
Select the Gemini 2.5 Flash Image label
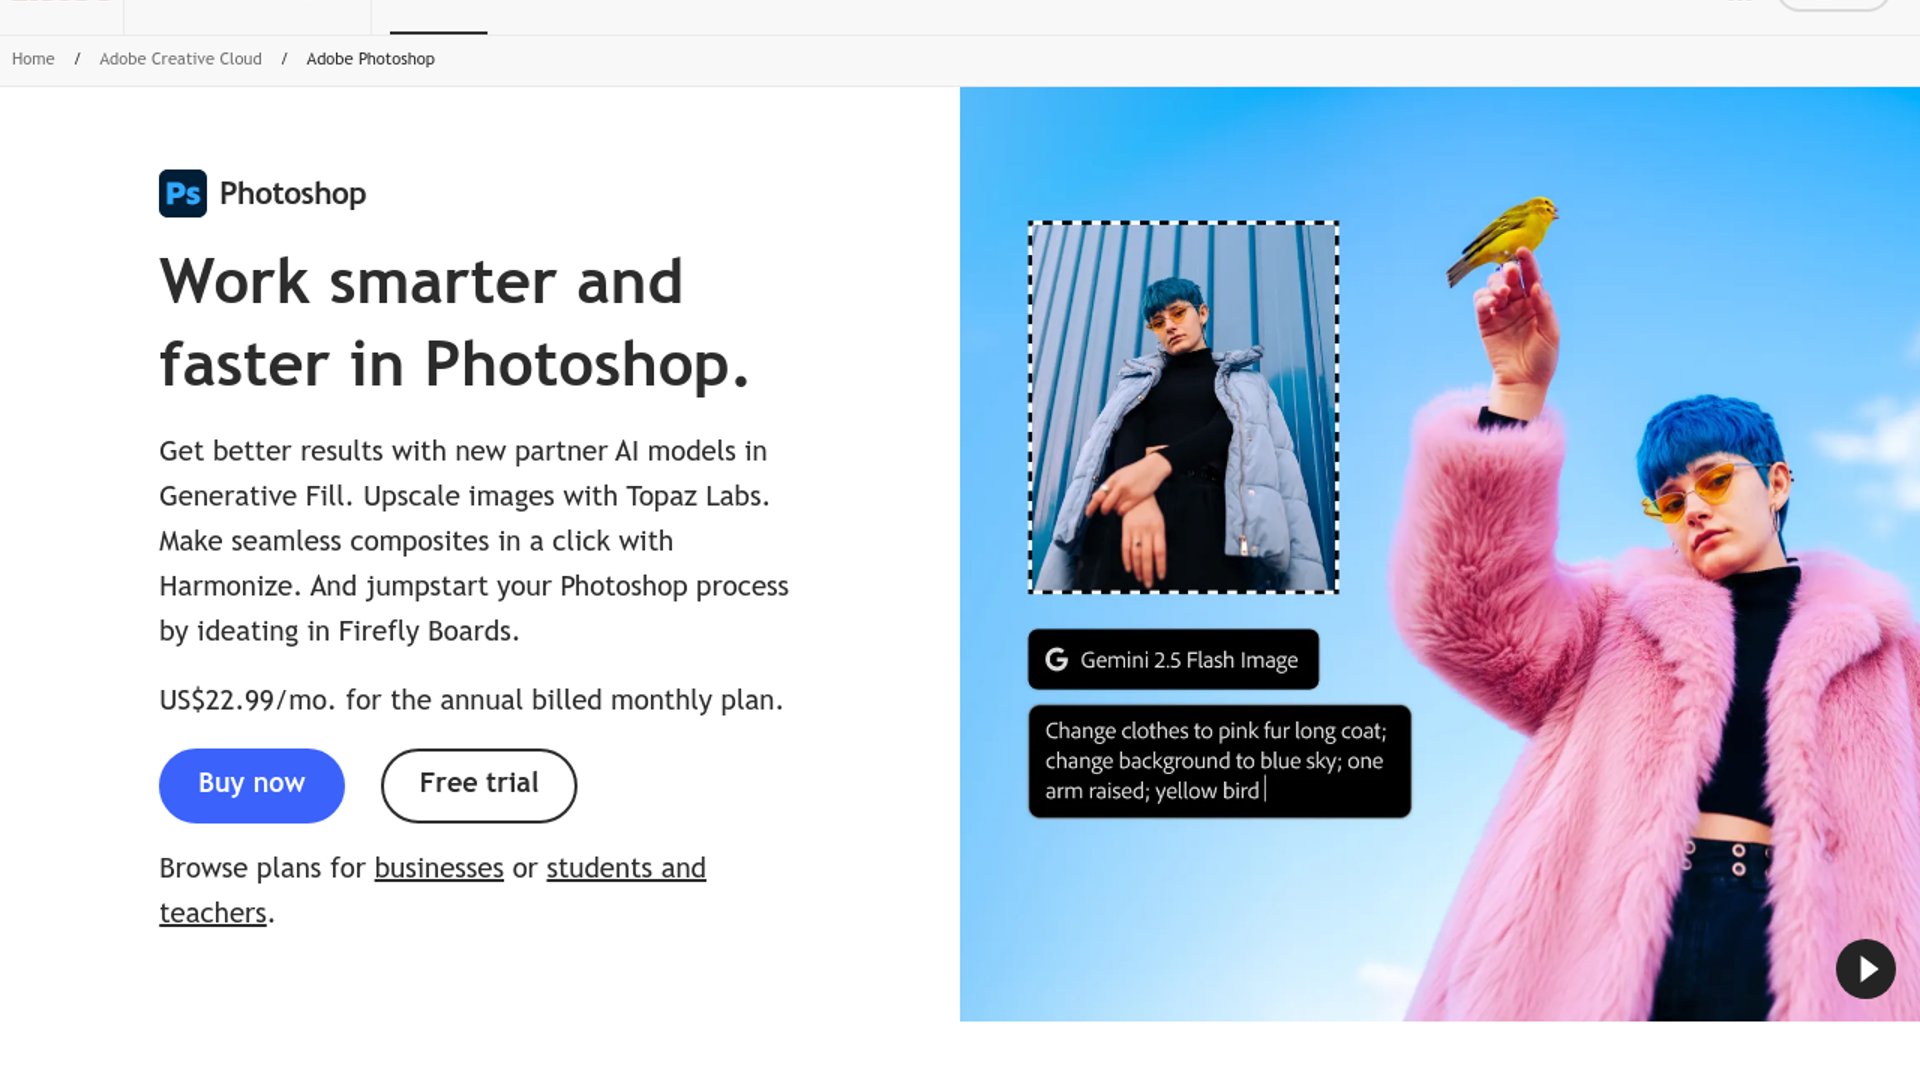[x=1188, y=660]
